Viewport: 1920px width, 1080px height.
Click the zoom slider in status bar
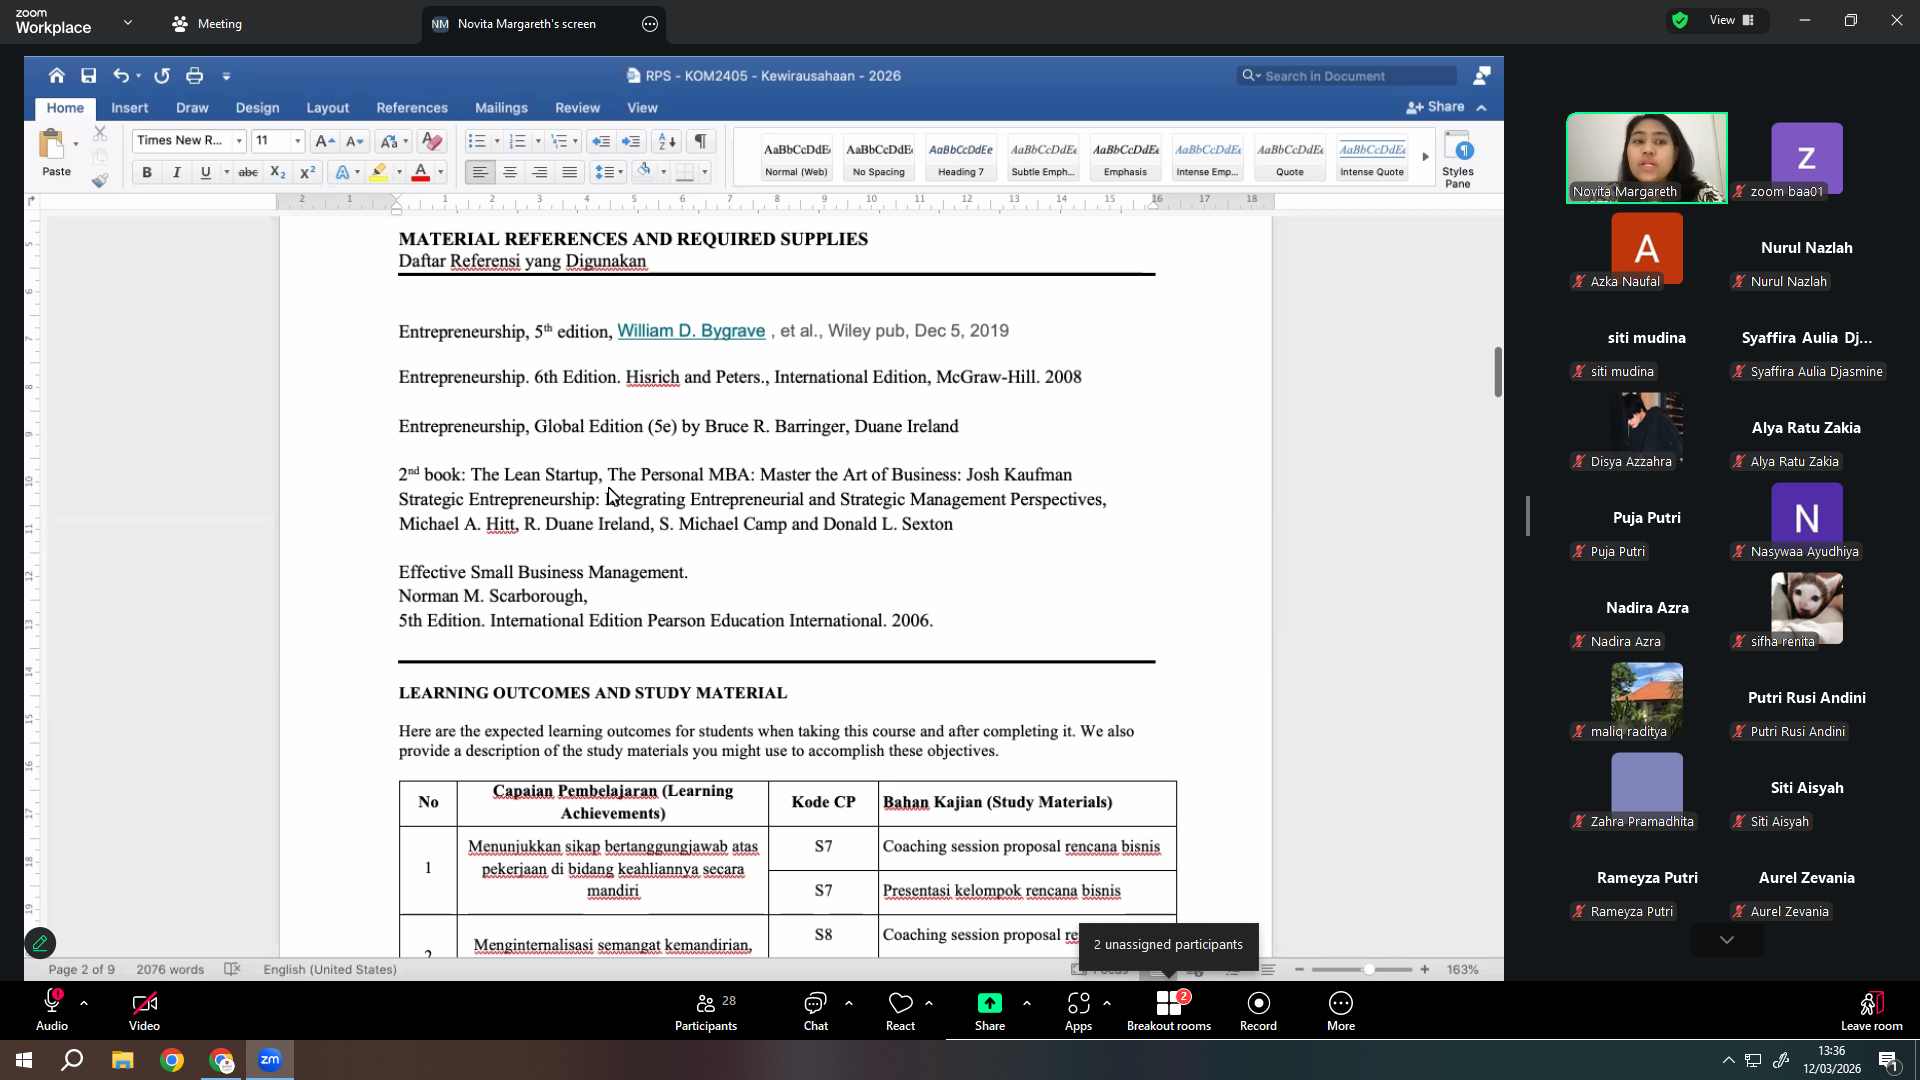[1362, 969]
